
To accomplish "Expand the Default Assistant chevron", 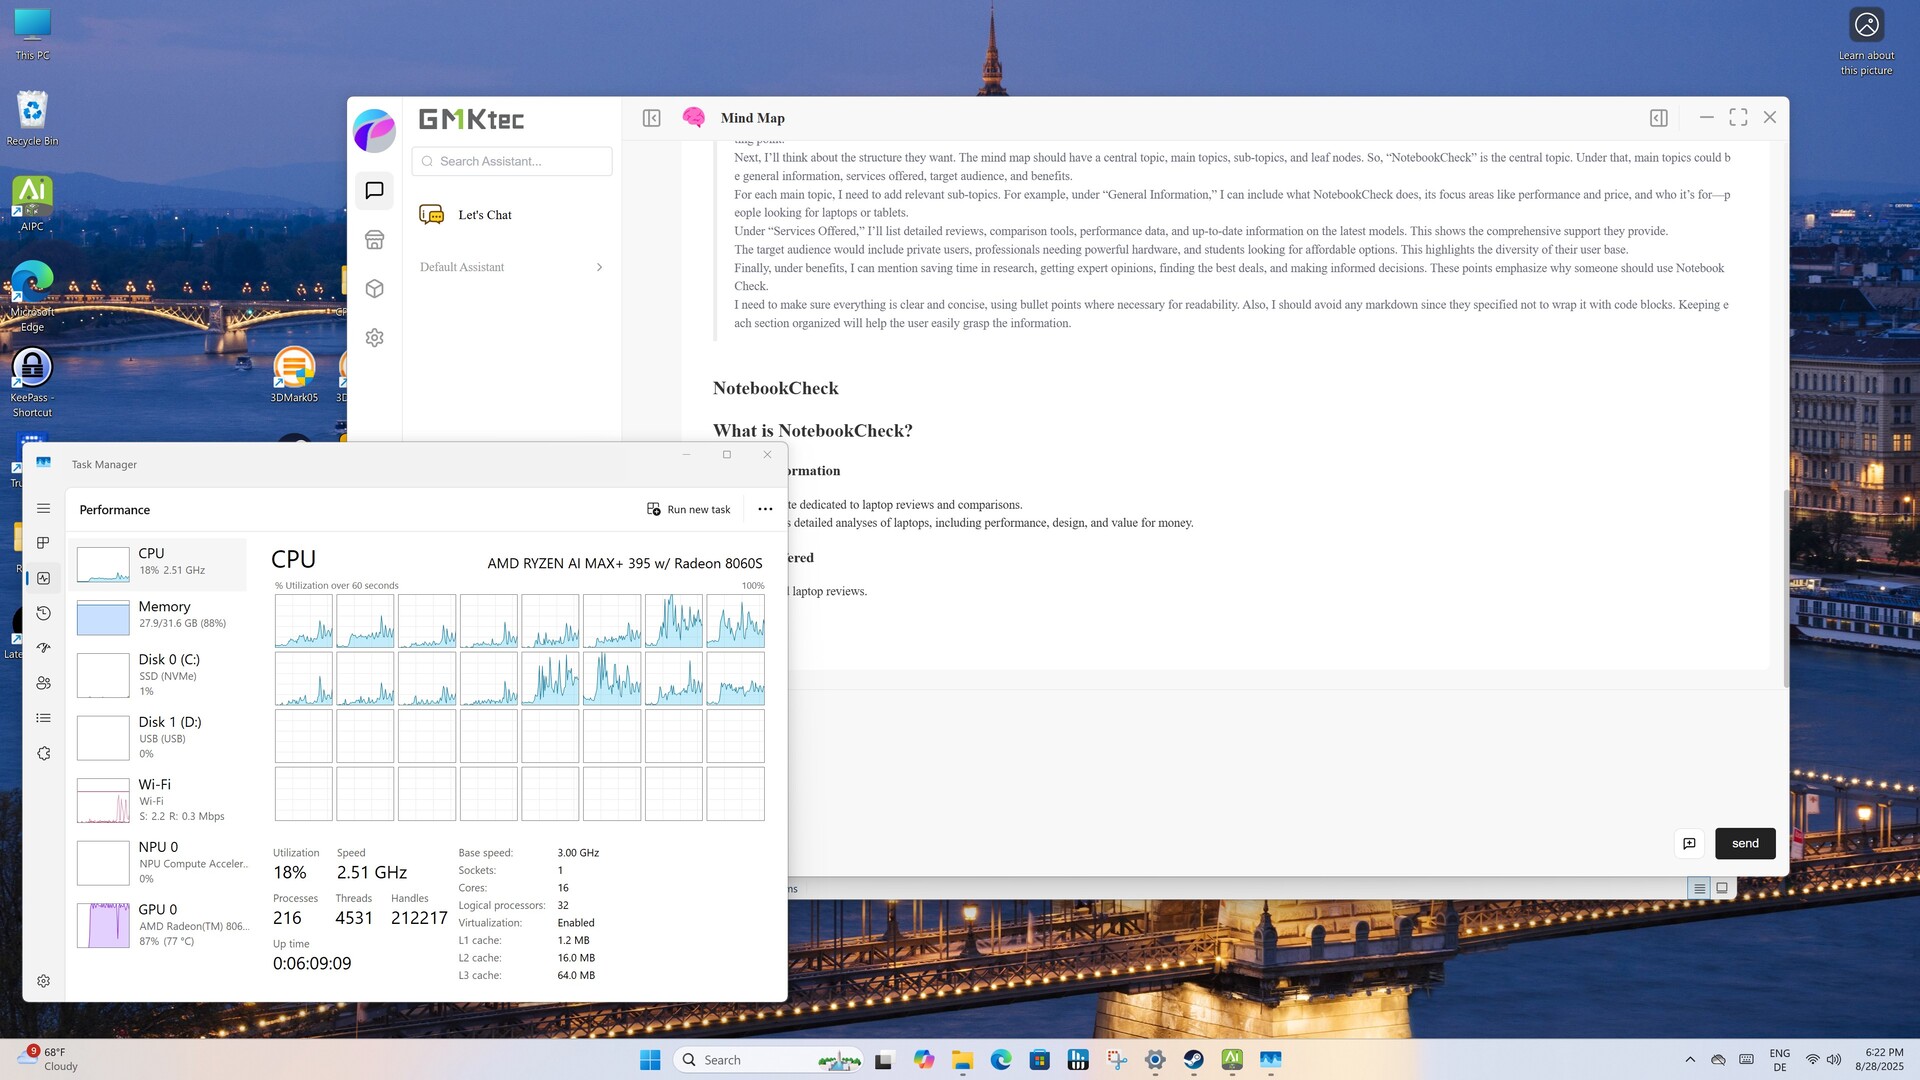I will tap(599, 267).
